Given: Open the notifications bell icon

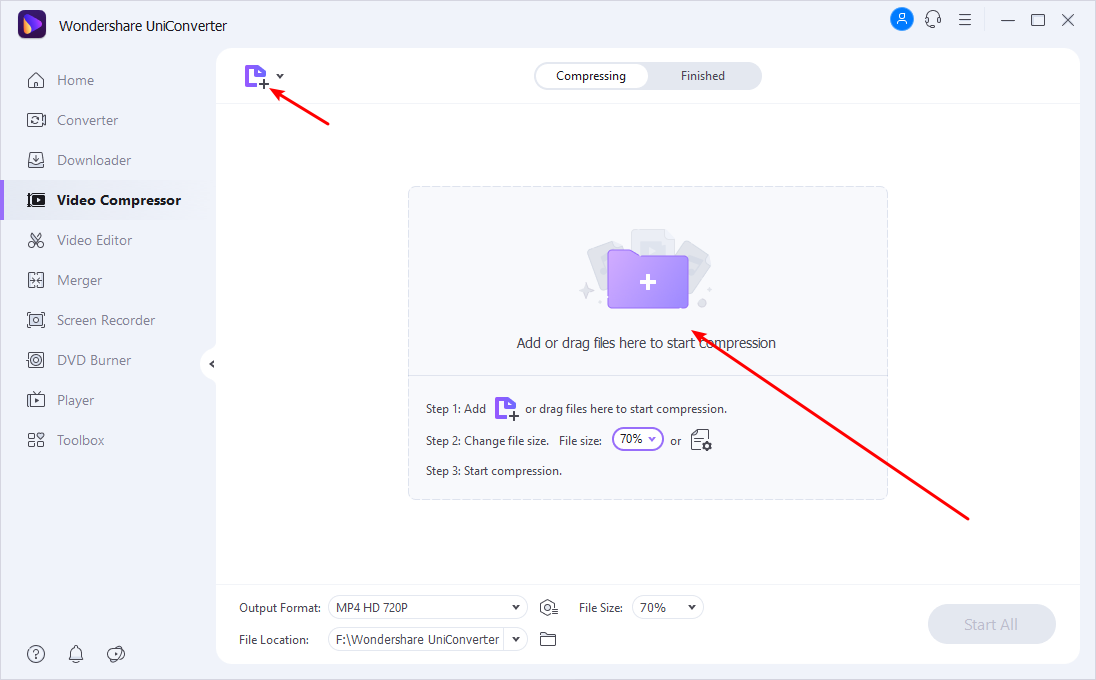Looking at the screenshot, I should point(76,654).
